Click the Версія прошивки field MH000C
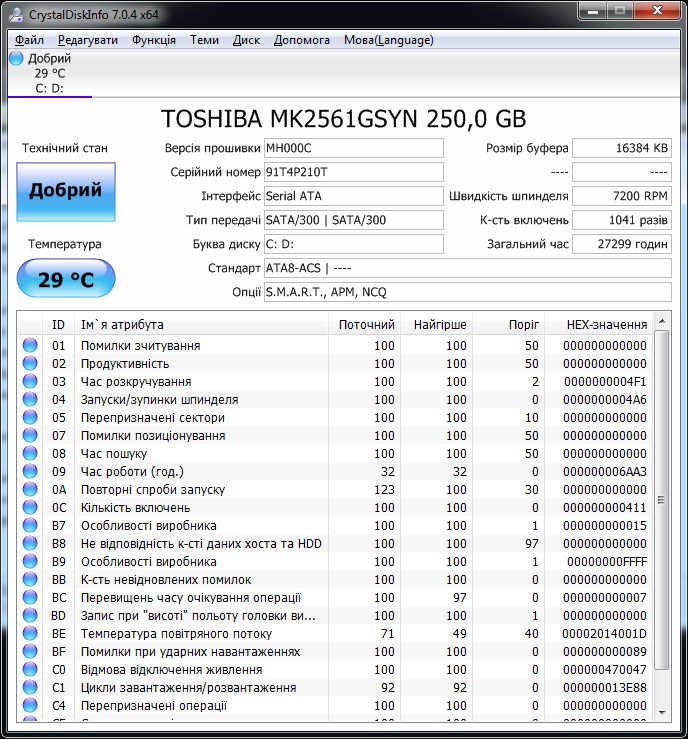This screenshot has width=688, height=739. (x=353, y=148)
